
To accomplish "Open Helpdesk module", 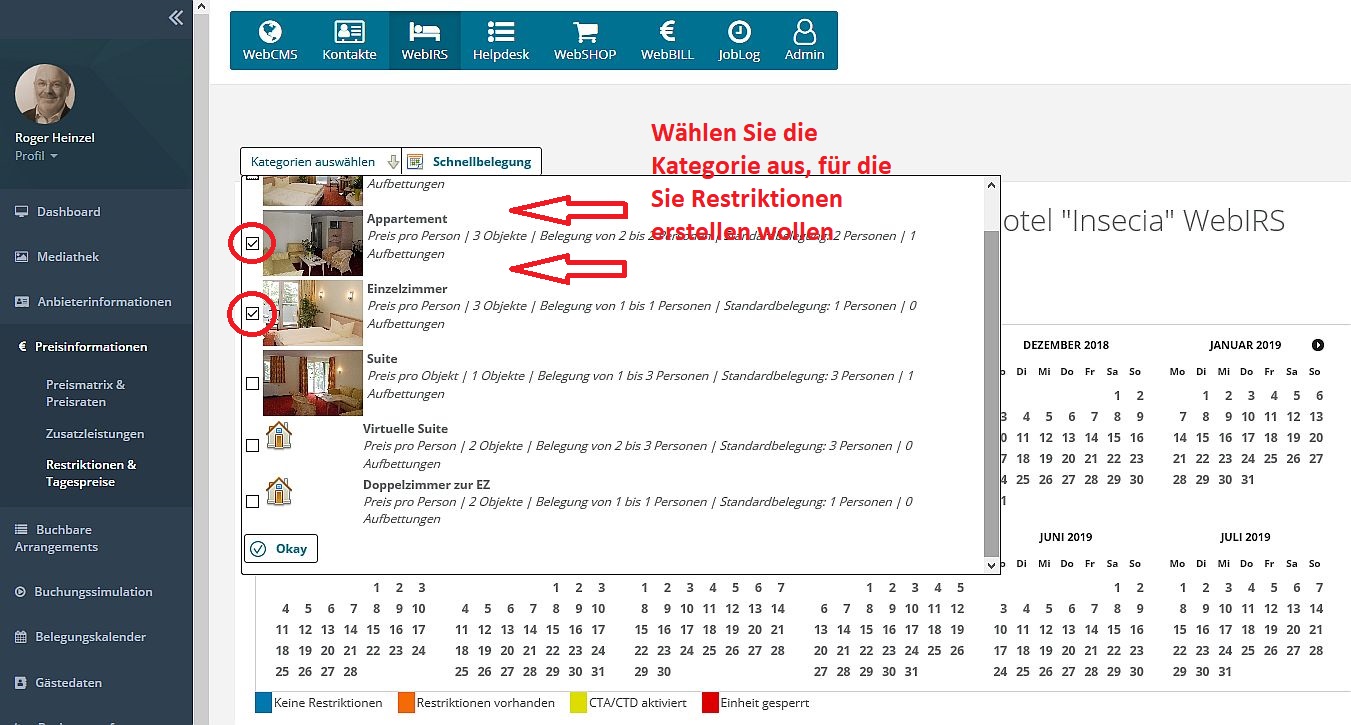I will tap(501, 41).
